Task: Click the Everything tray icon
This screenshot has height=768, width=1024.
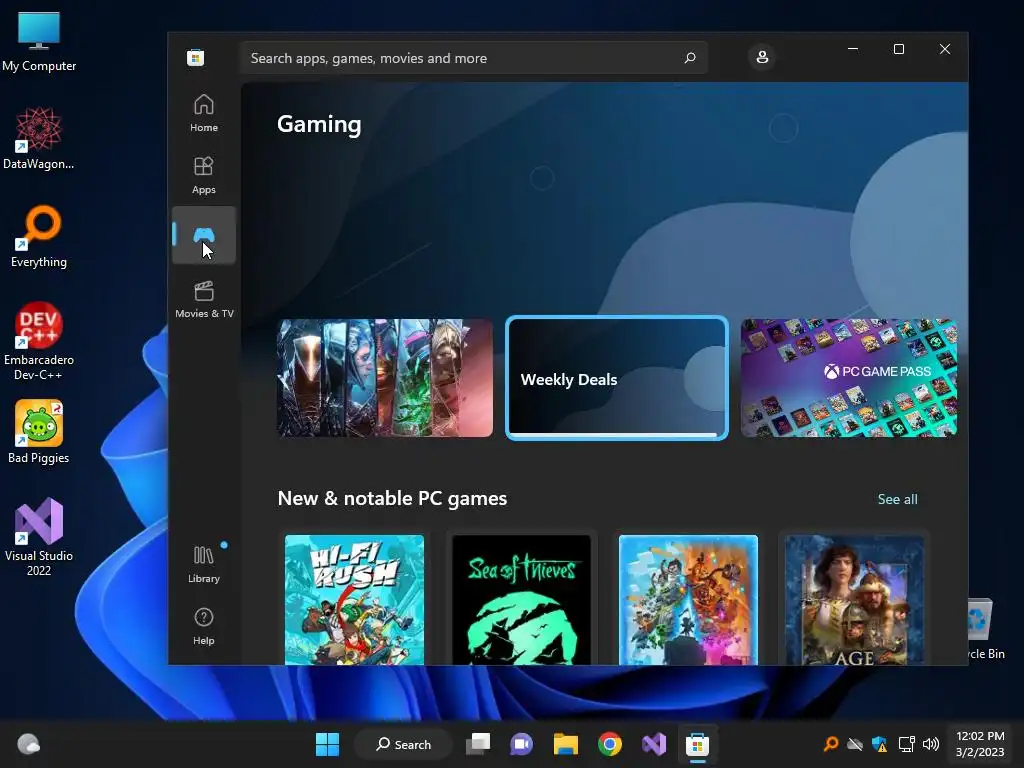Action: click(x=831, y=744)
